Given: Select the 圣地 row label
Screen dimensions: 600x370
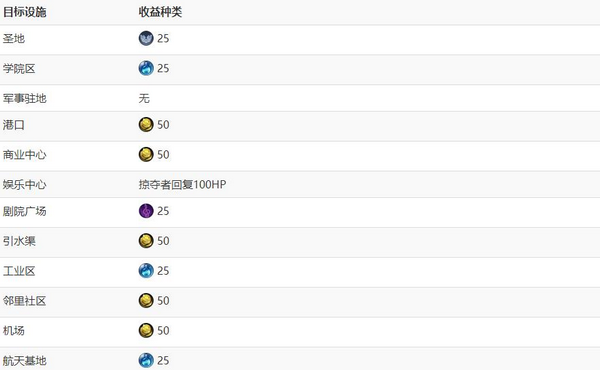Looking at the screenshot, I should click(14, 38).
